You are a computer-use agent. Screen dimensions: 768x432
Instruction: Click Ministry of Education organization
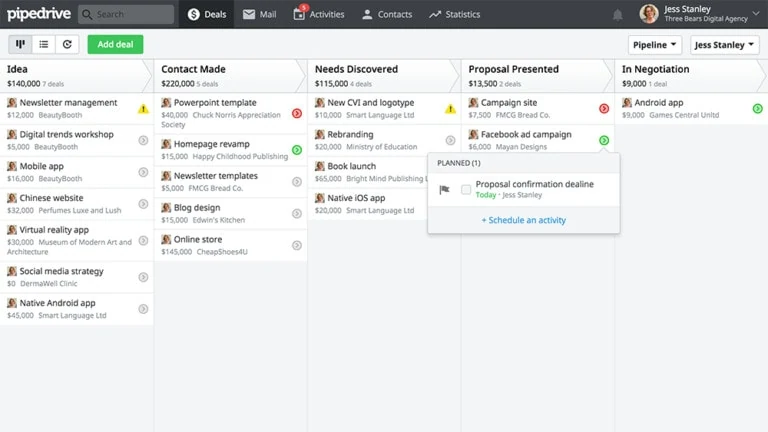click(382, 146)
